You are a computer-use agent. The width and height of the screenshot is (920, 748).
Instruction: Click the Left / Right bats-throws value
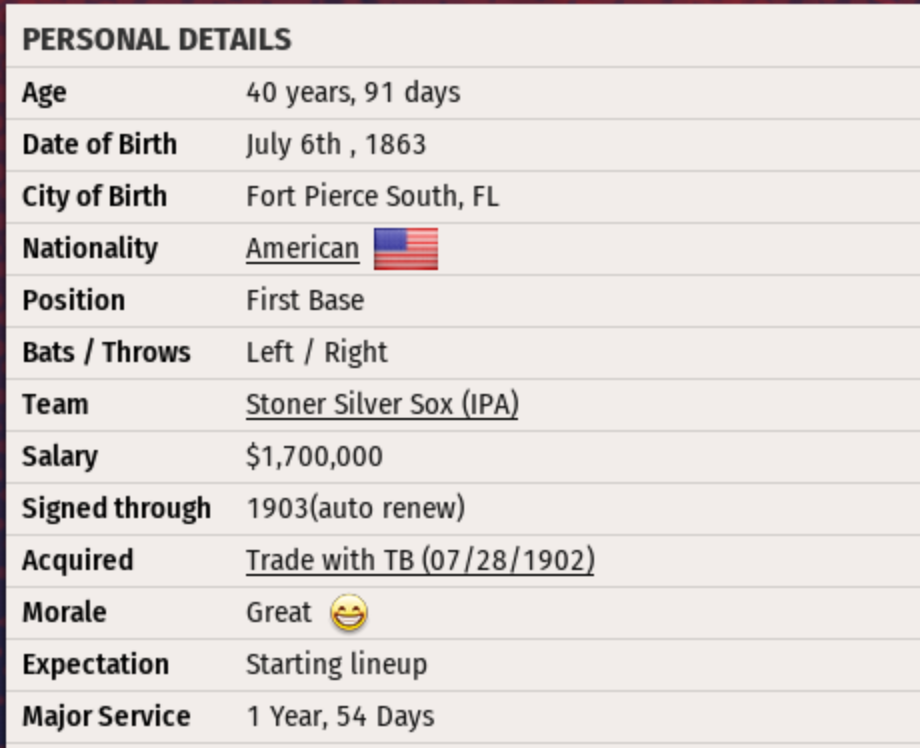pyautogui.click(x=316, y=353)
